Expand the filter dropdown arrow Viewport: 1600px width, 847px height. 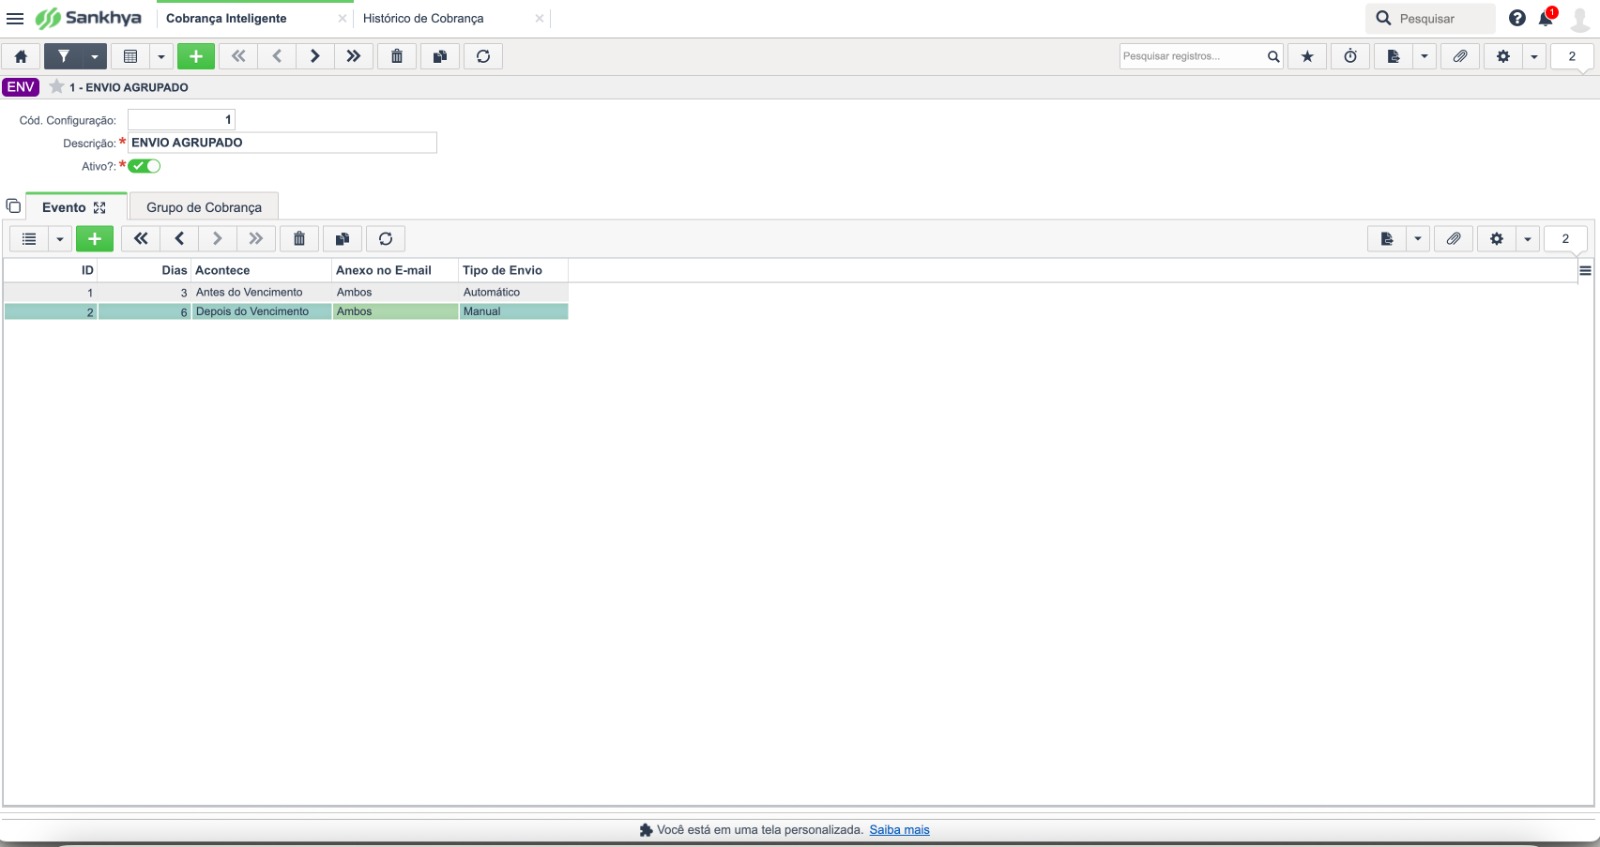[x=95, y=57]
